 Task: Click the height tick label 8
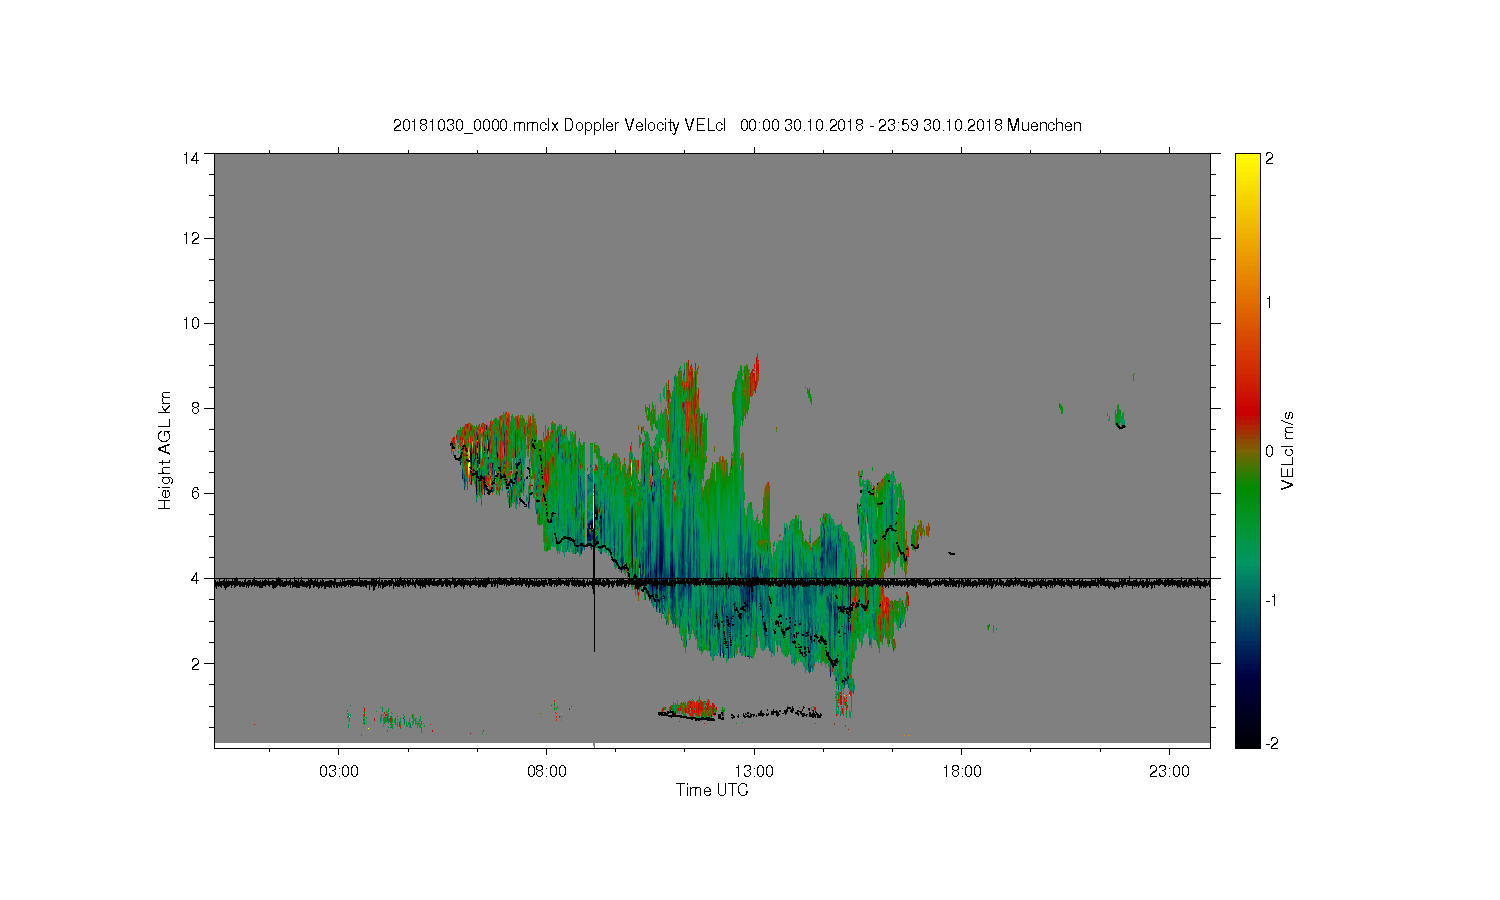pyautogui.click(x=194, y=408)
